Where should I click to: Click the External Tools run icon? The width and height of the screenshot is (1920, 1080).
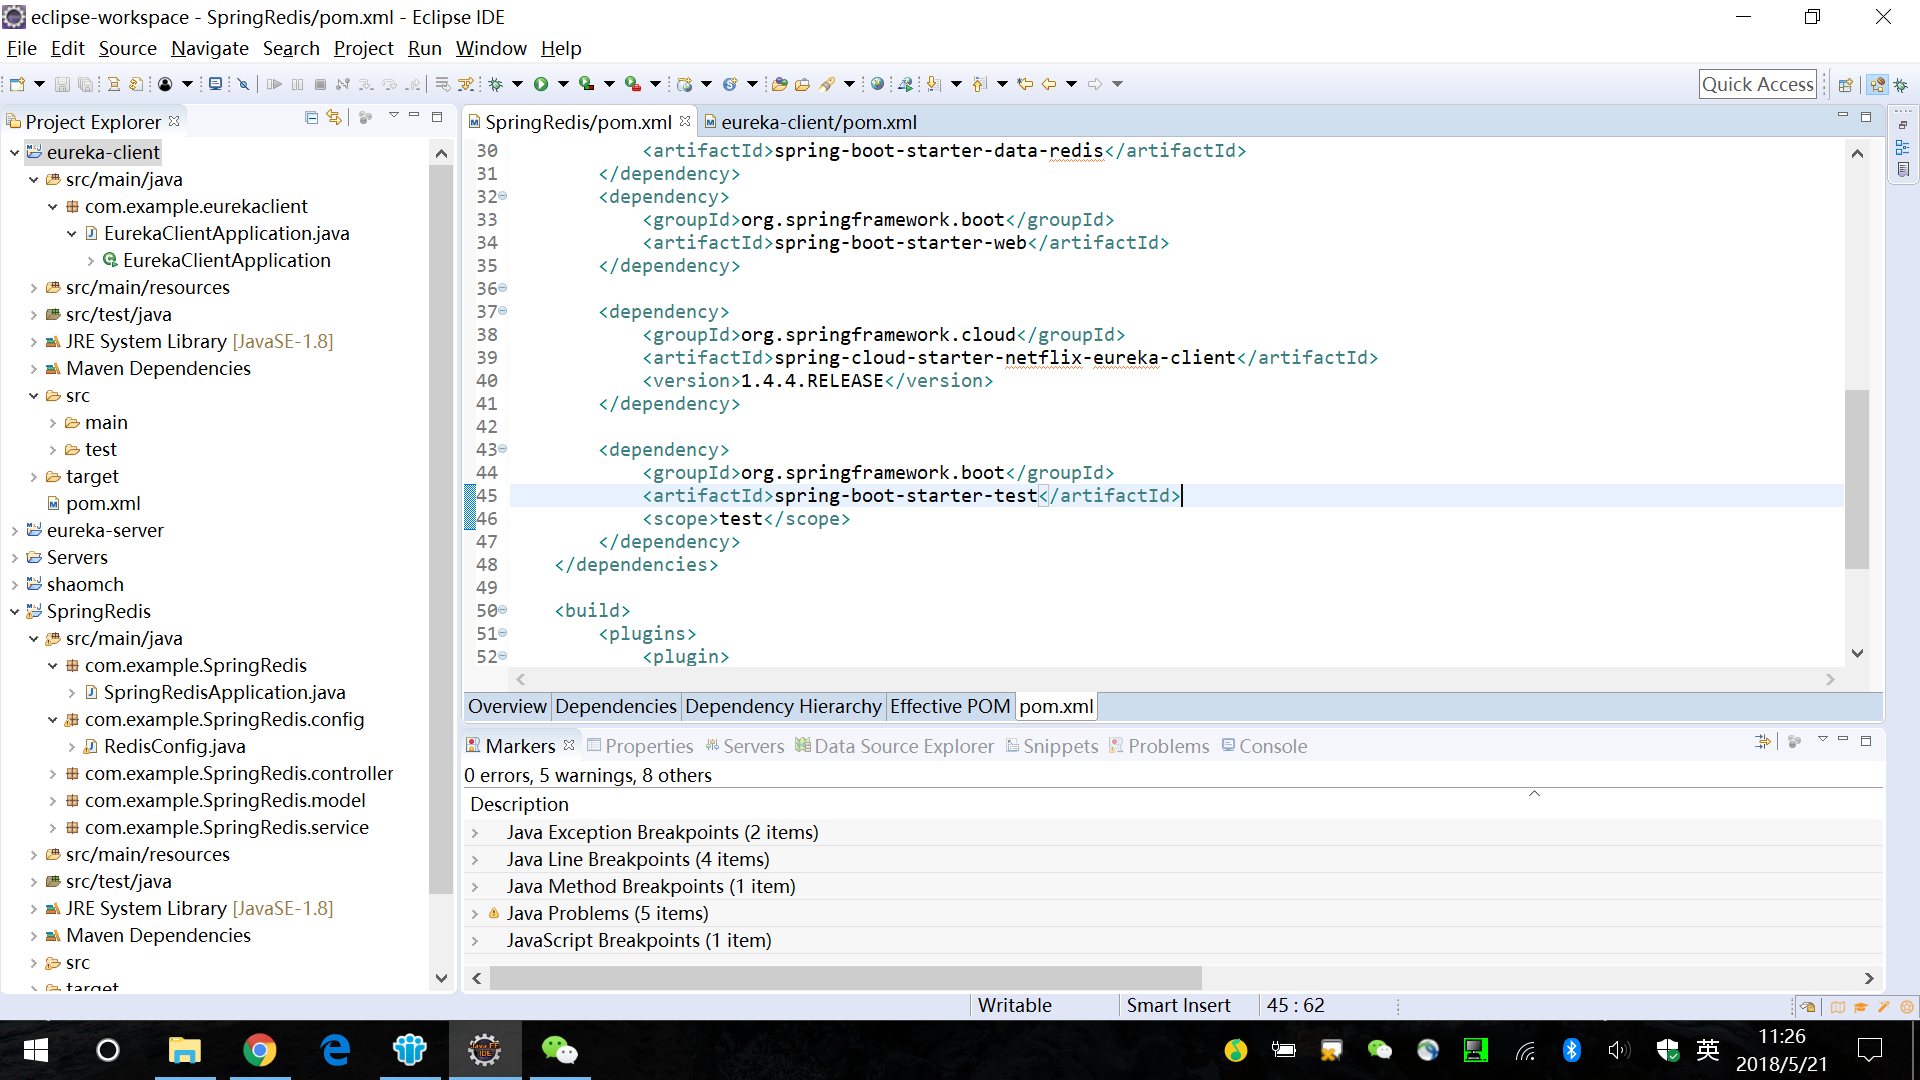click(x=632, y=84)
